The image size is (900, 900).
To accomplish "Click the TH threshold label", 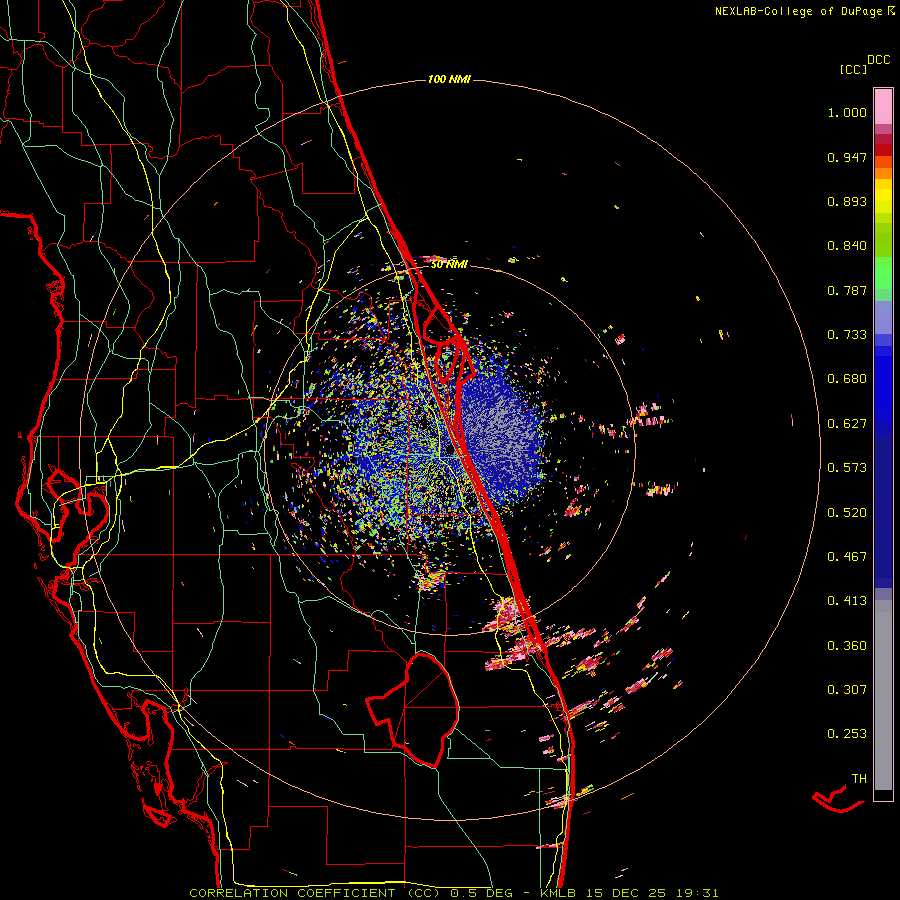I will point(859,779).
